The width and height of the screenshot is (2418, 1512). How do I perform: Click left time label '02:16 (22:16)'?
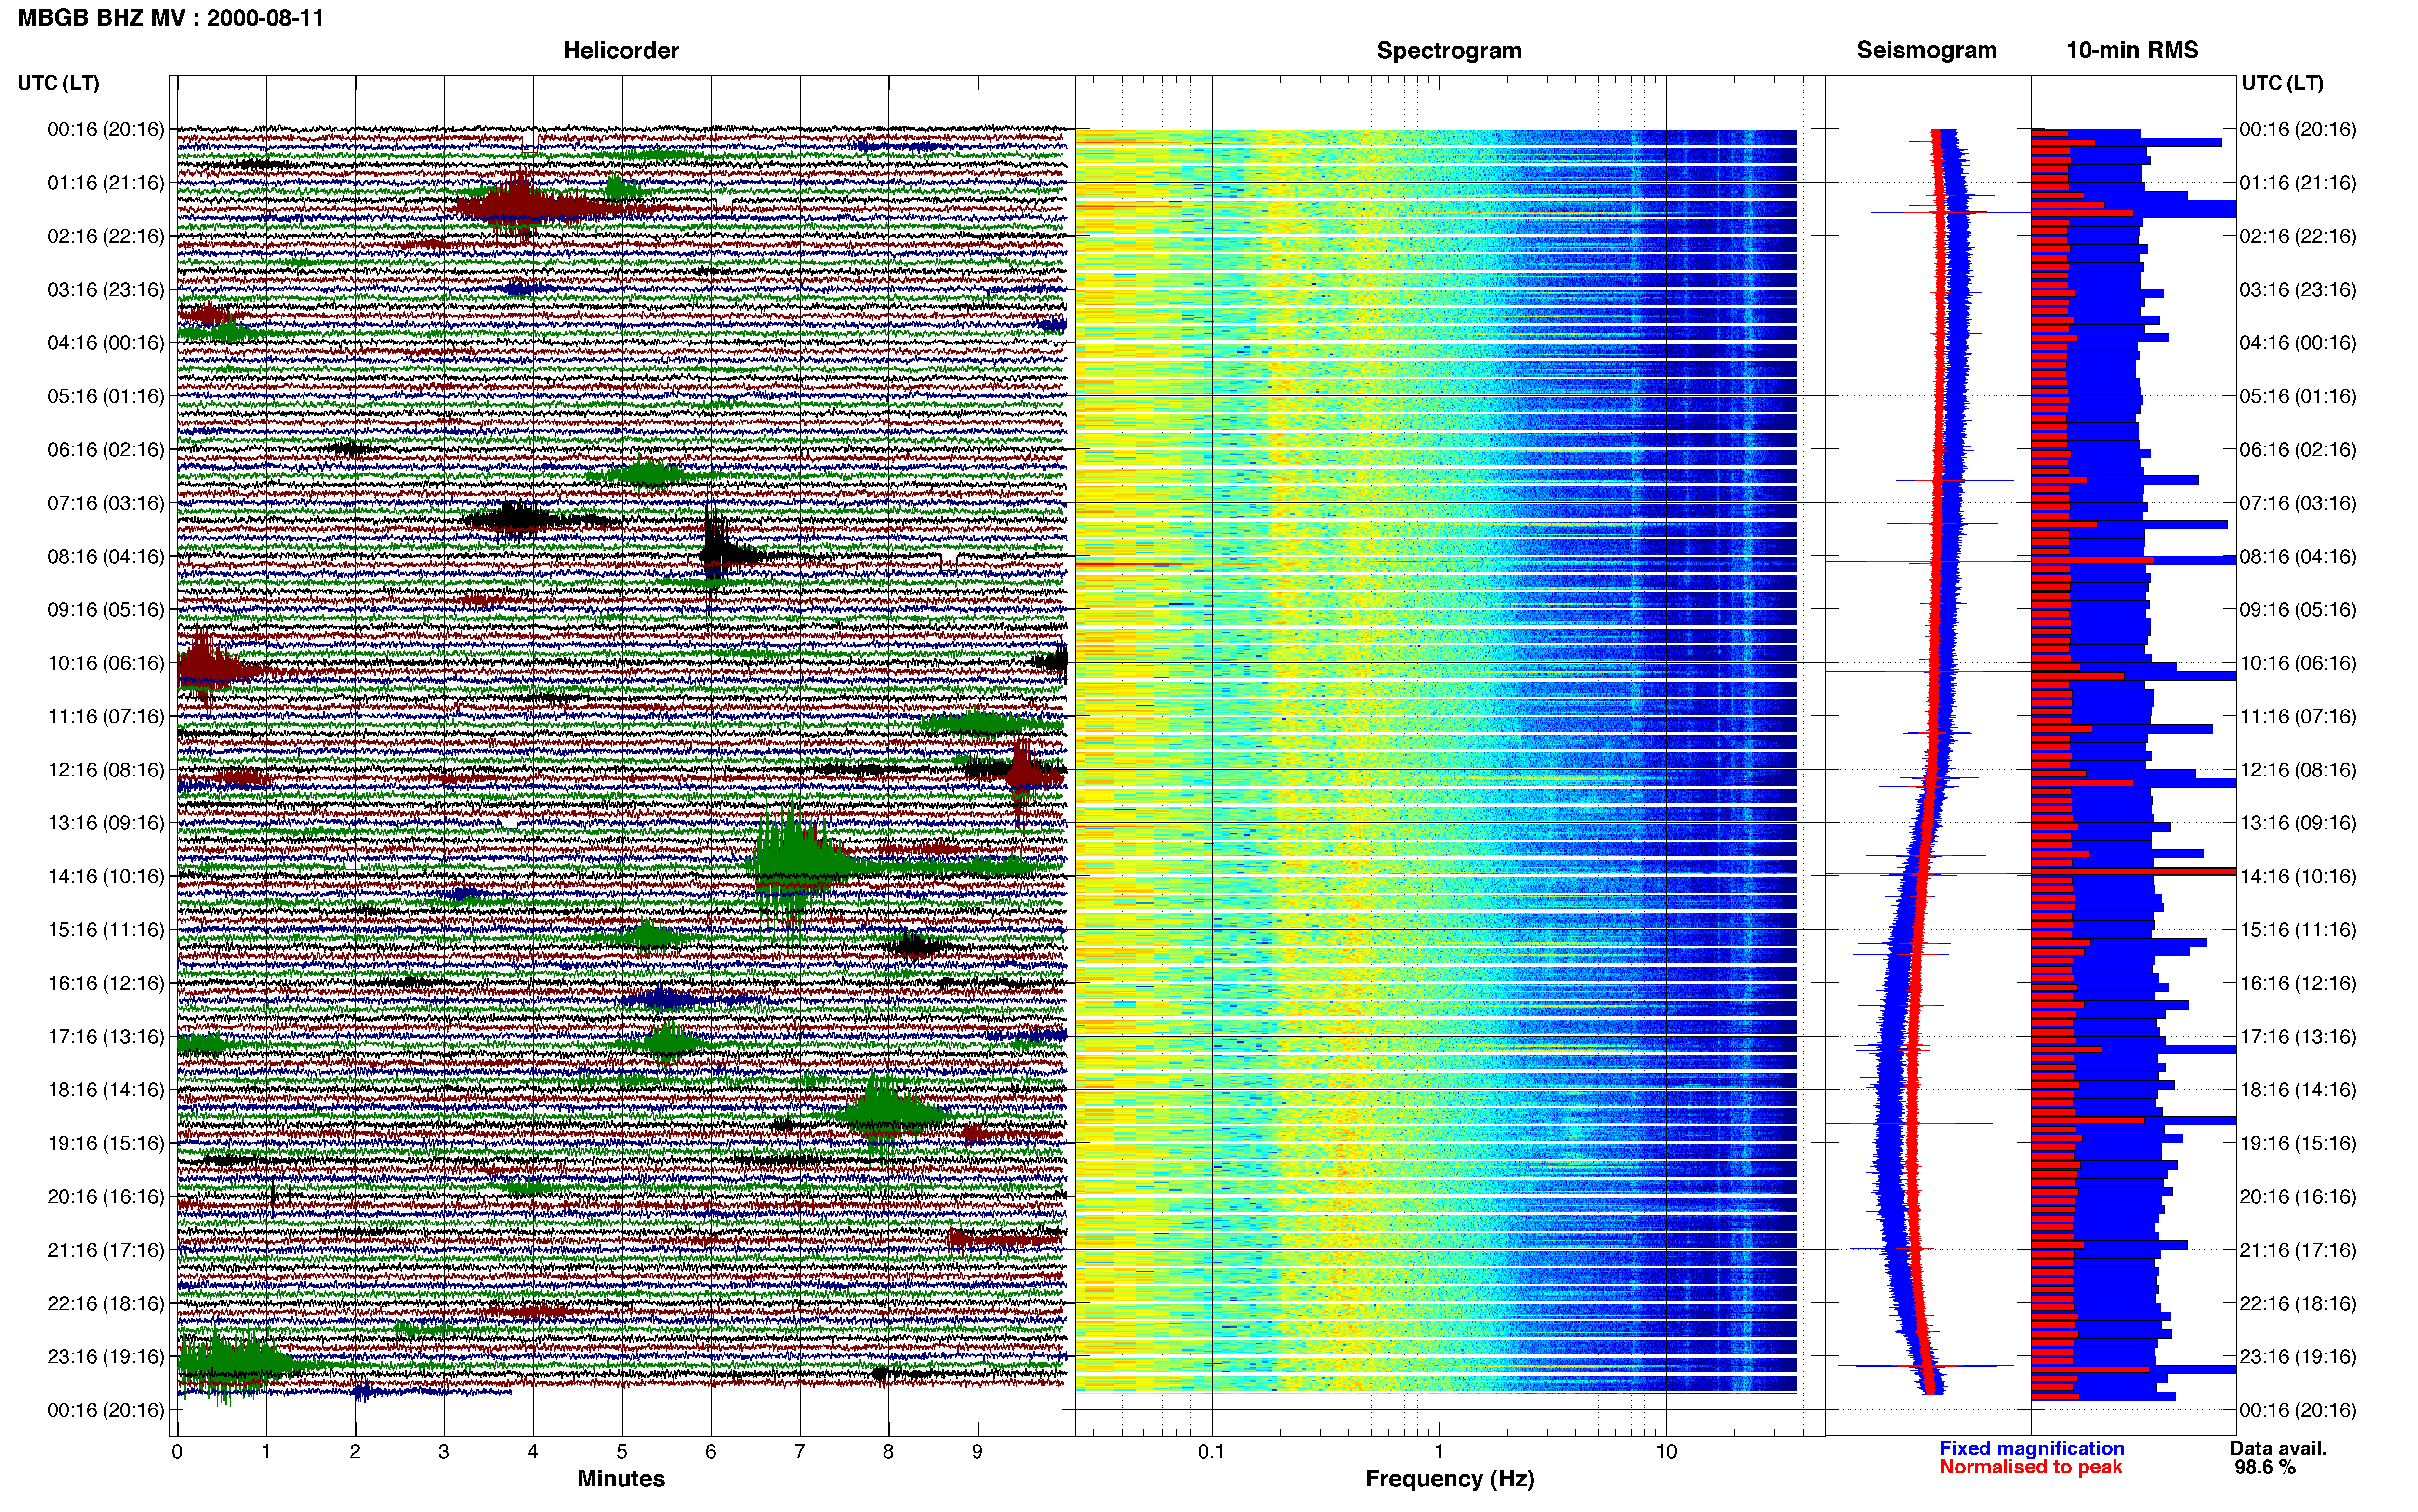(106, 236)
